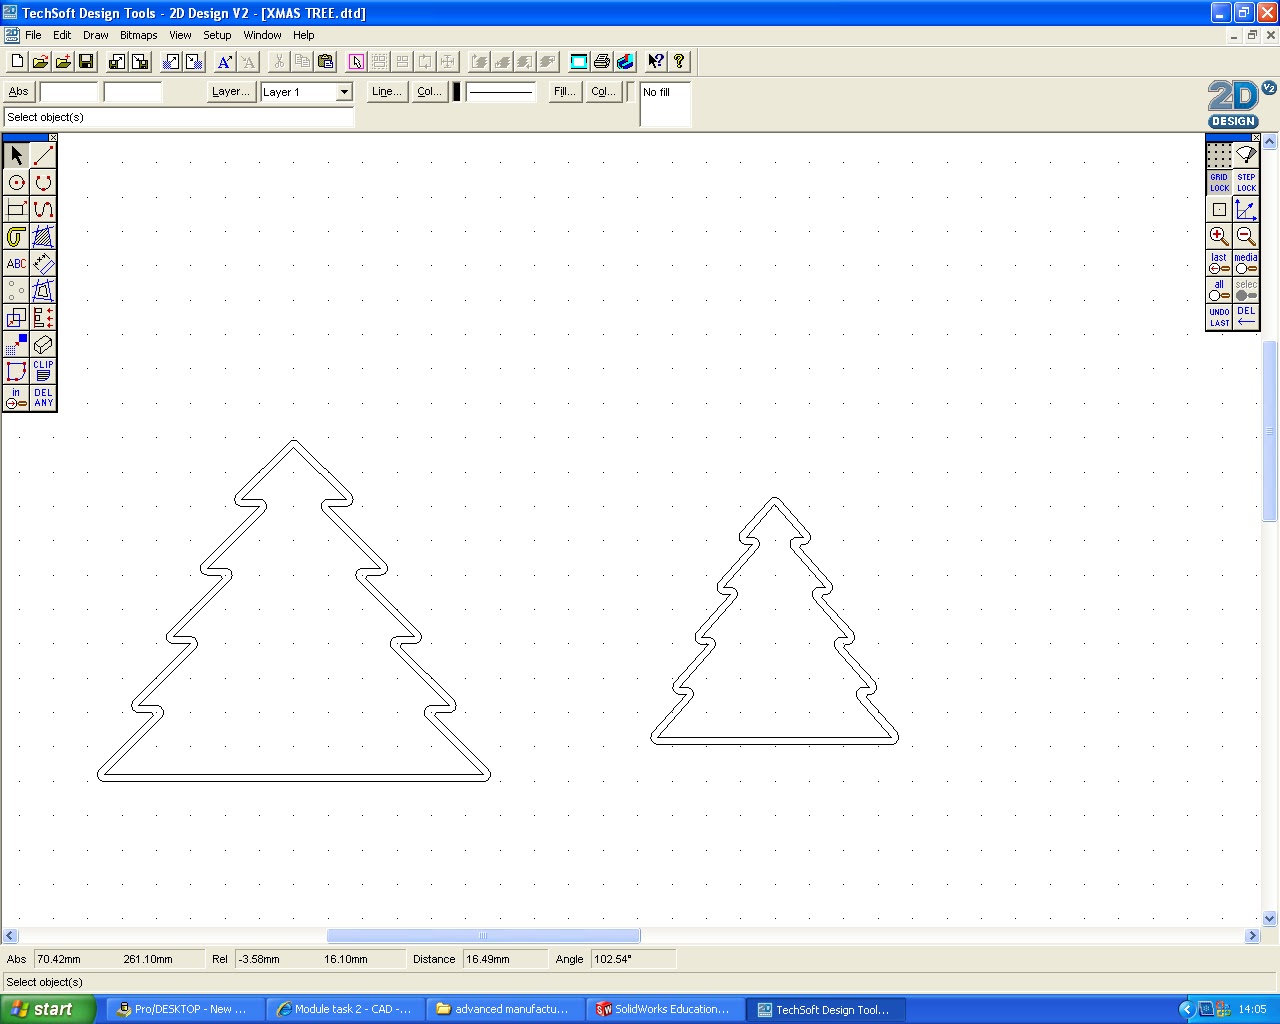Open the Layer 1 dropdown list

(x=343, y=92)
